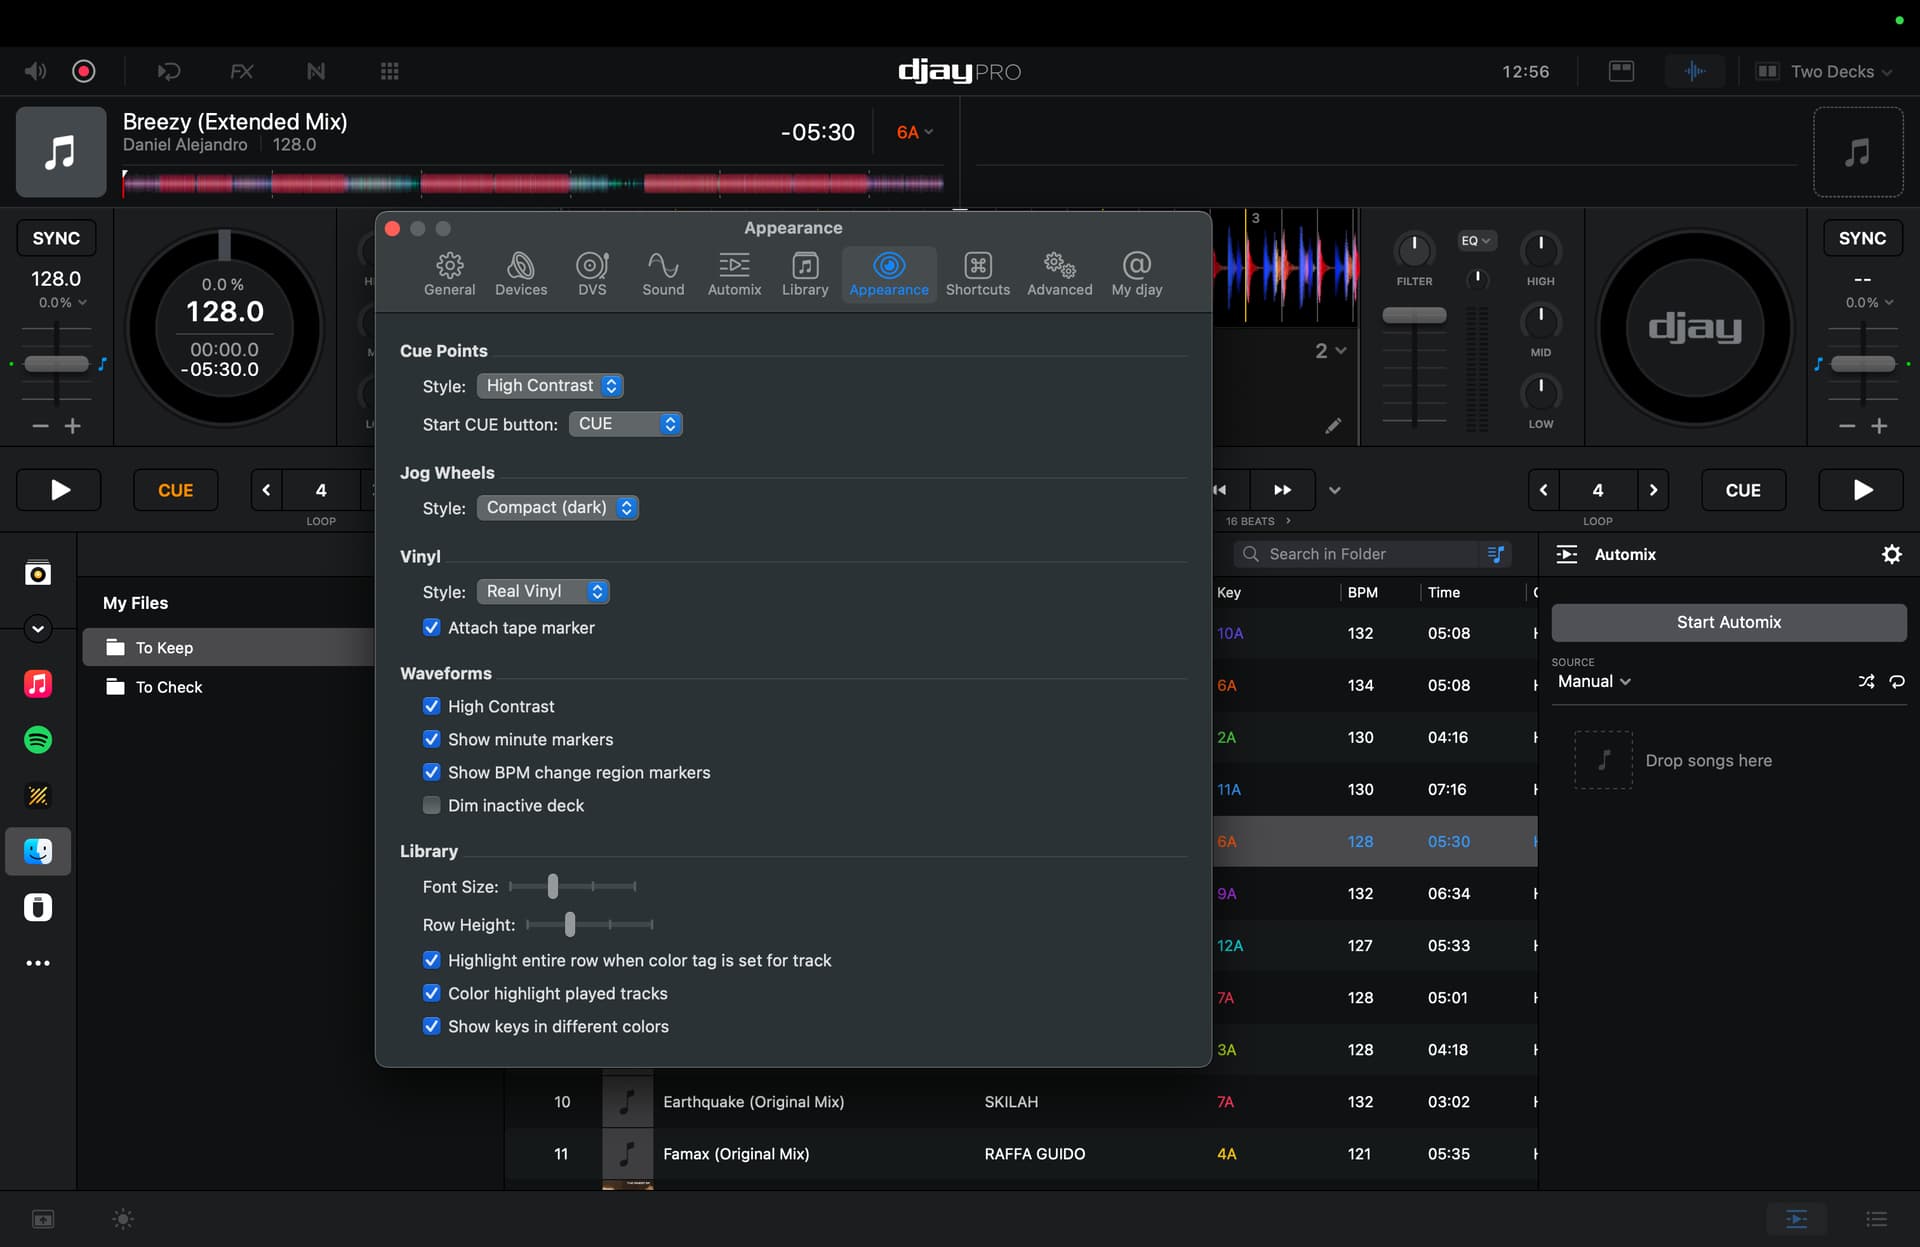Viewport: 1920px width, 1247px height.
Task: Click the record button in top toolbar
Action: pos(84,71)
